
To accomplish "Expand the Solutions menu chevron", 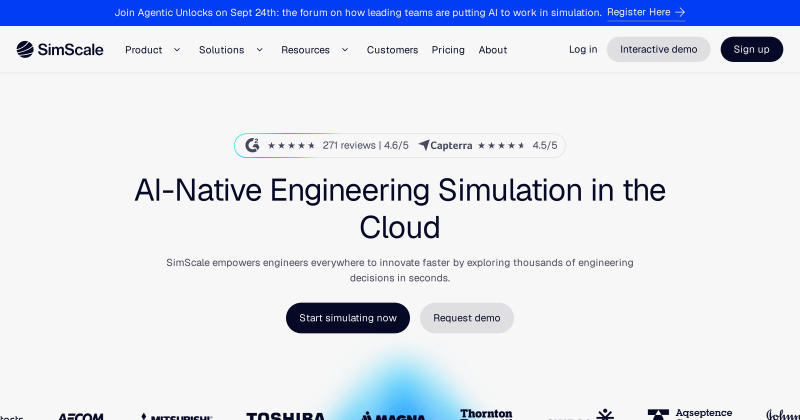I will tap(260, 50).
